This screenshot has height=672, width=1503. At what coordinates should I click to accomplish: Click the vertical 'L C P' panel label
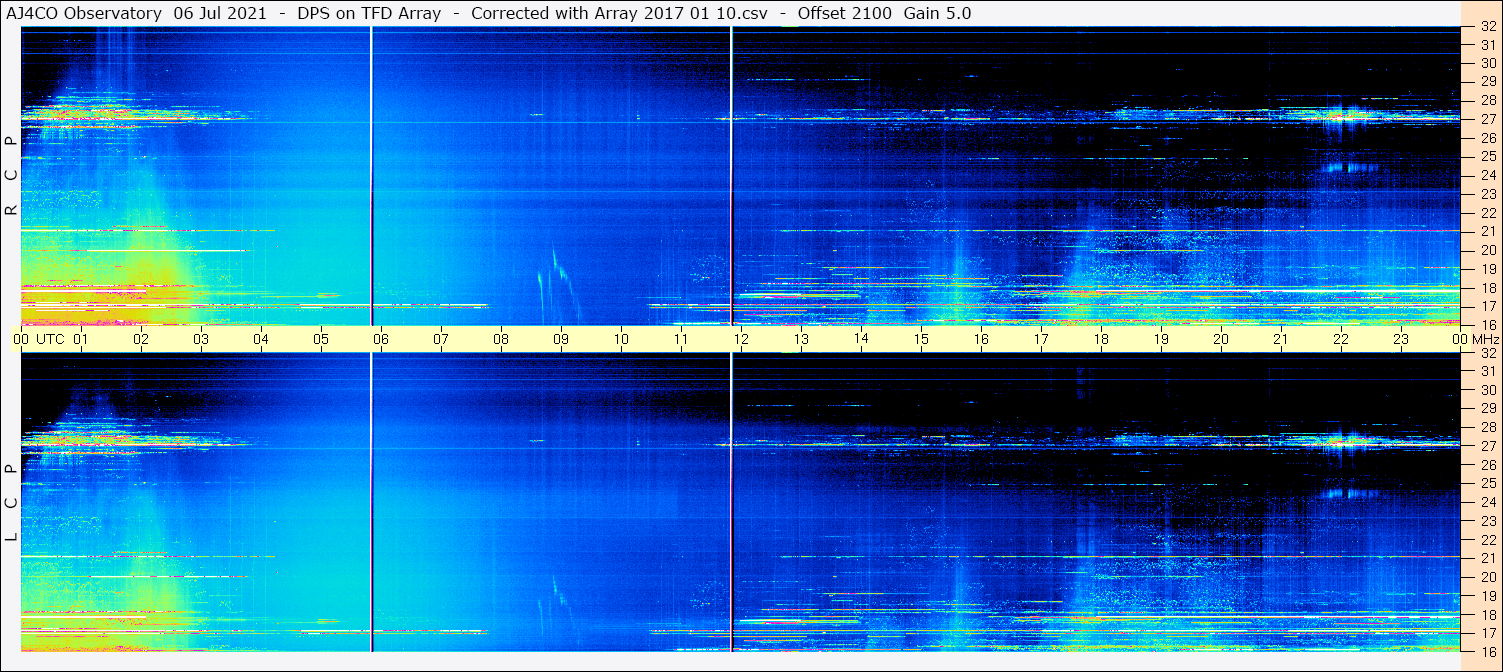coord(11,503)
